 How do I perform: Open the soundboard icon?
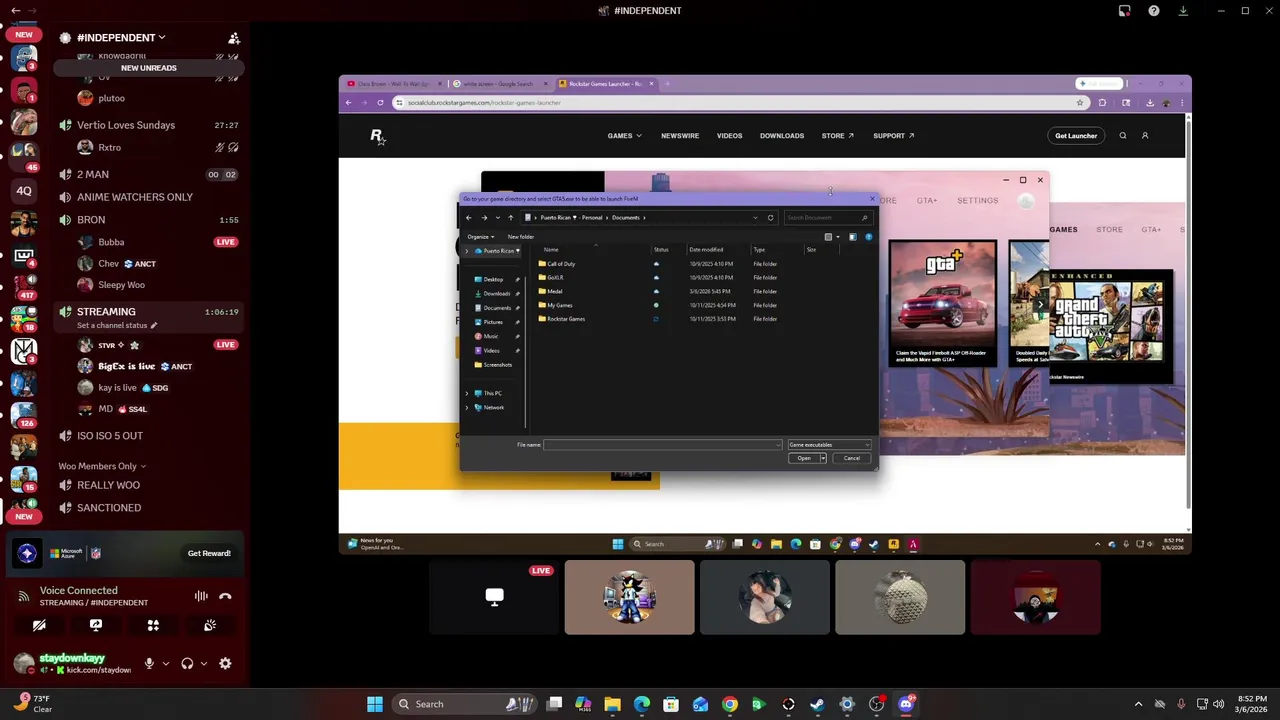click(x=210, y=625)
